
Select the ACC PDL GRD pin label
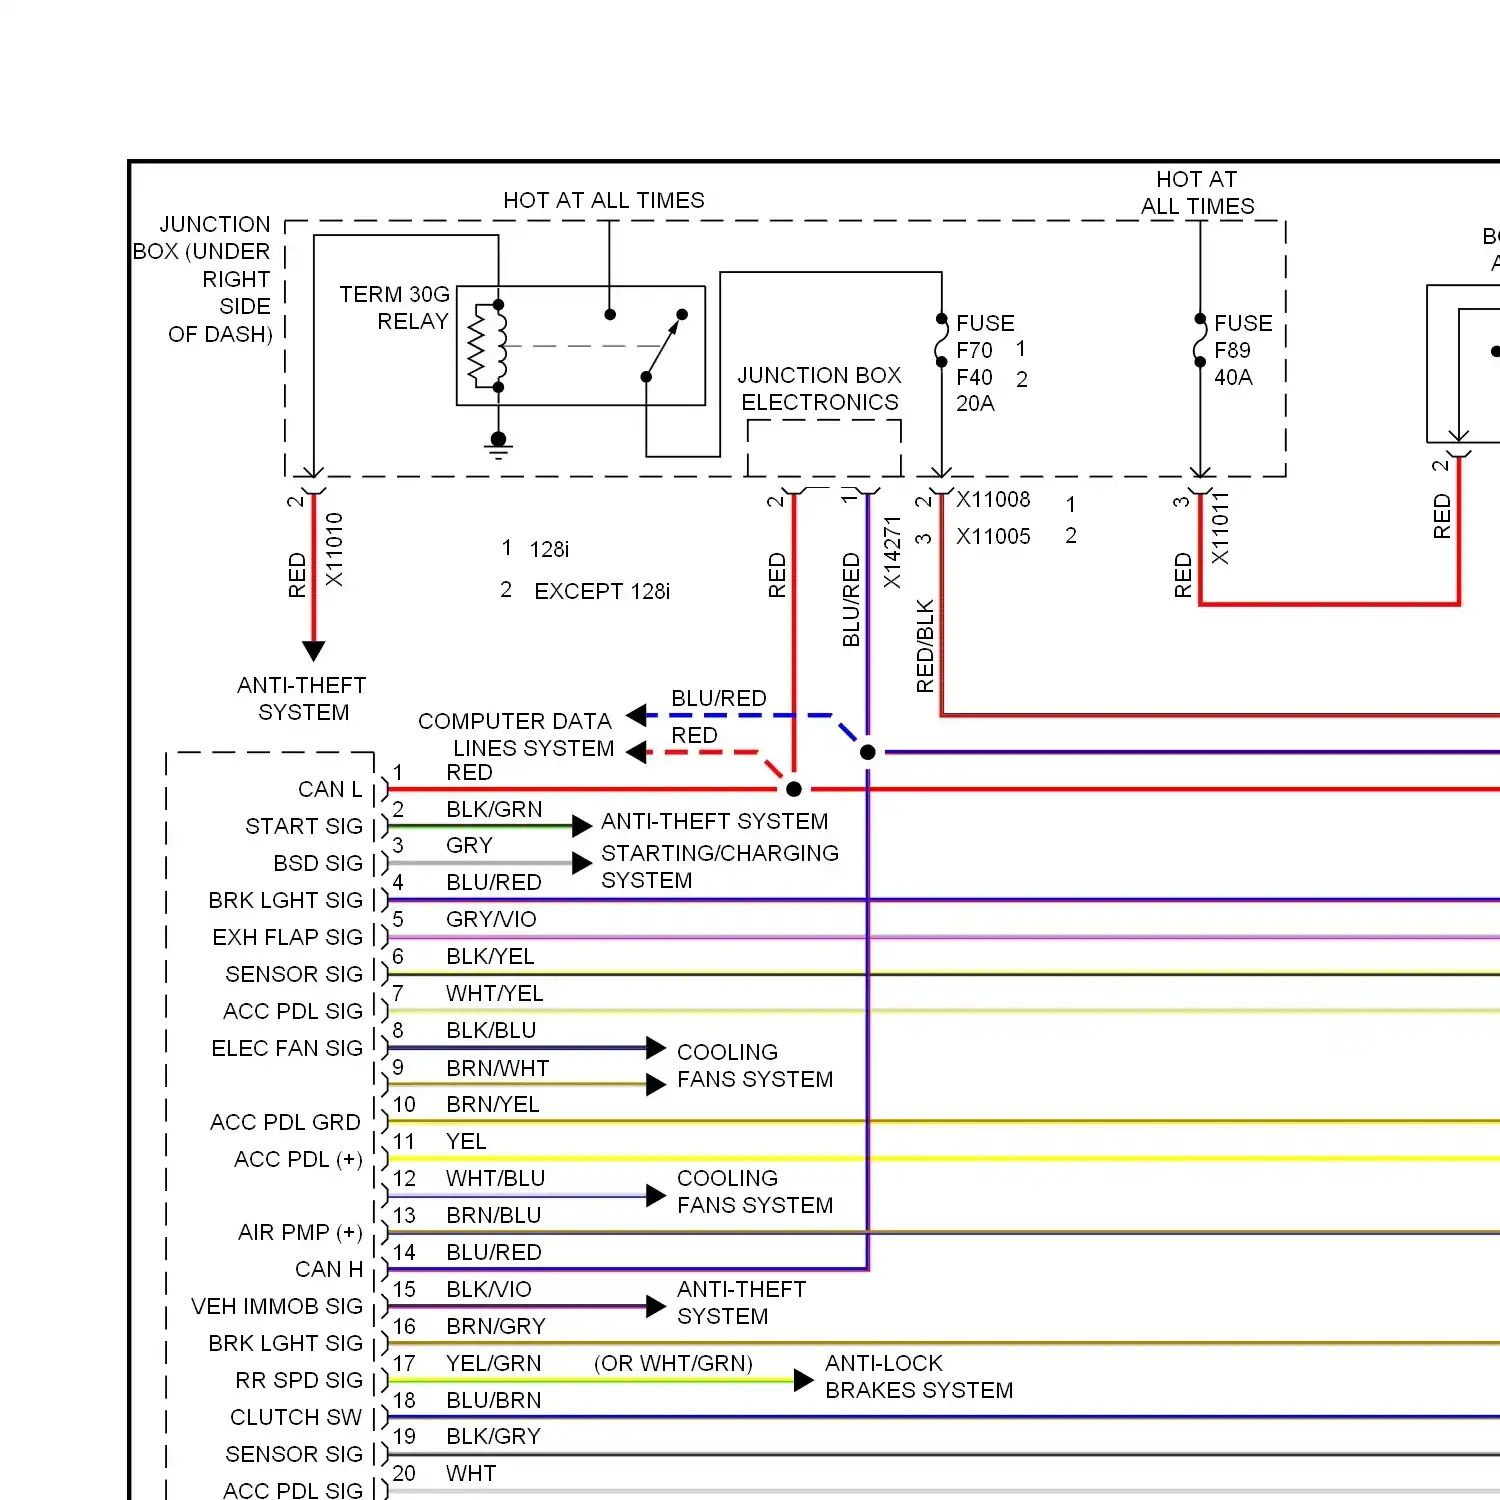(x=285, y=1123)
